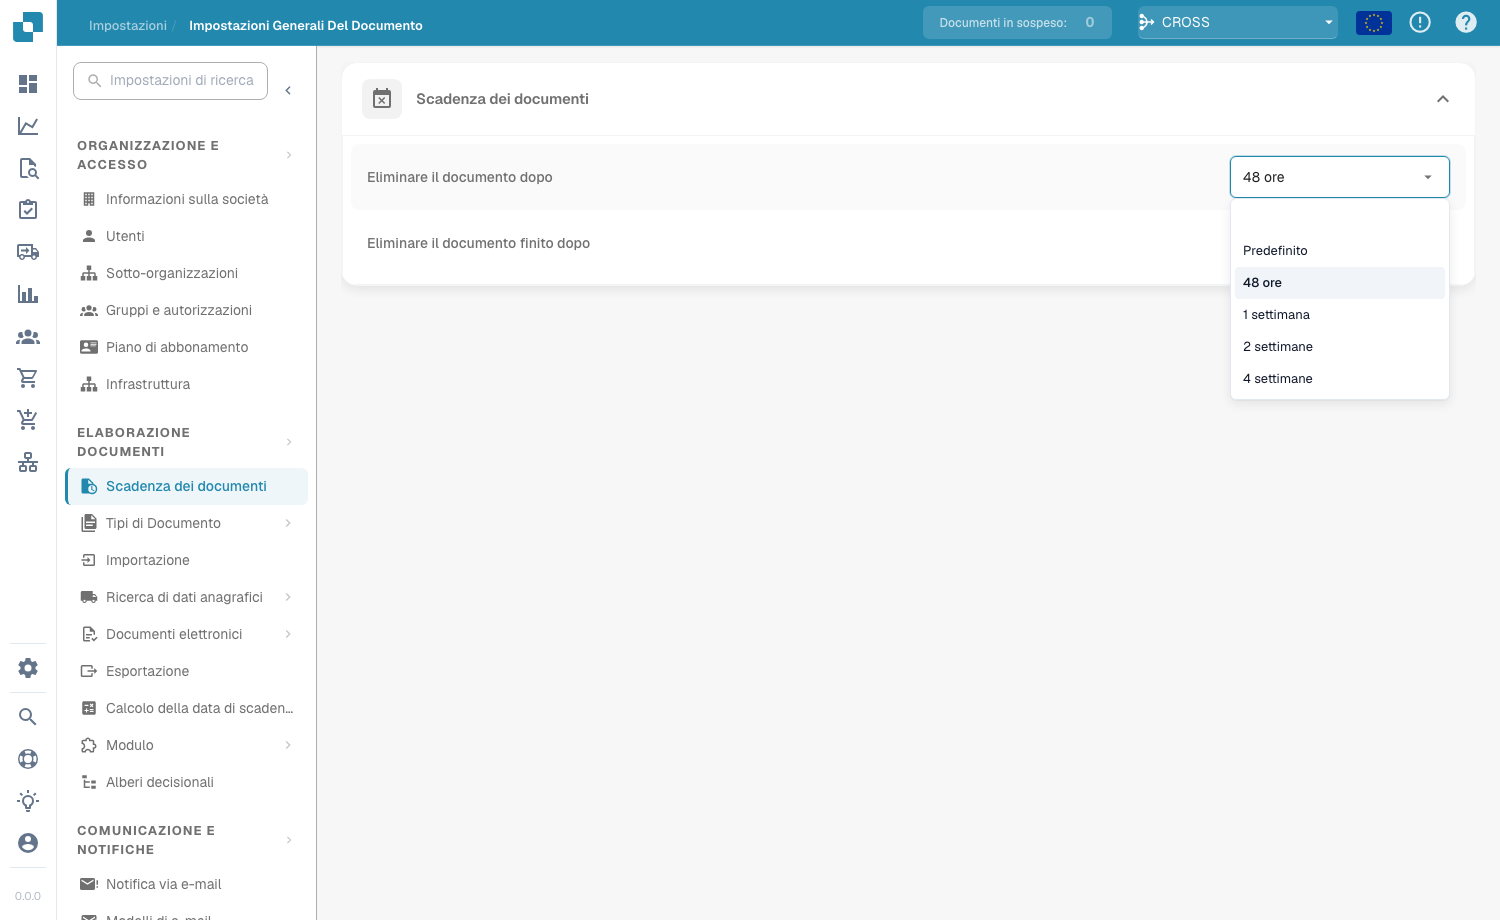Screen dimensions: 1500x920
Task: Open Notifica via e-mail settings
Action: [186, 884]
